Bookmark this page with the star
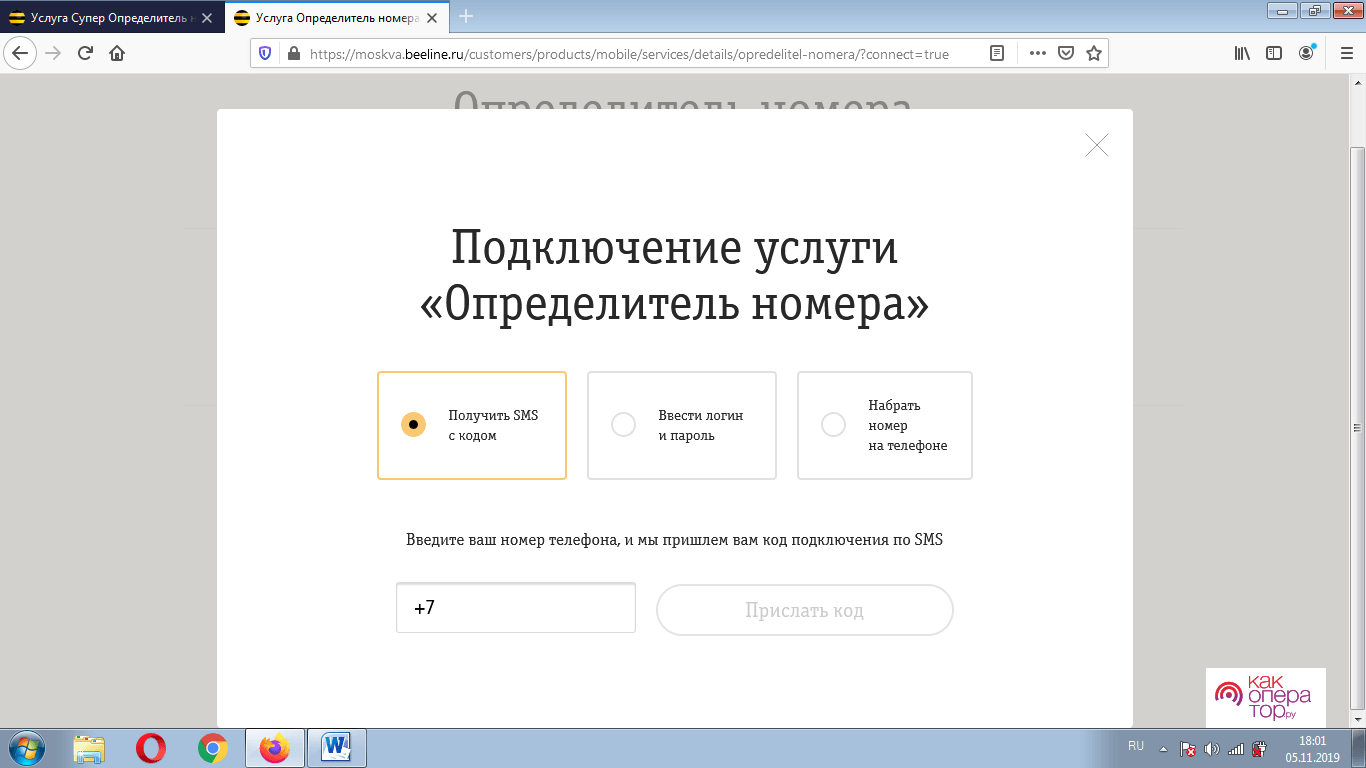 1094,54
